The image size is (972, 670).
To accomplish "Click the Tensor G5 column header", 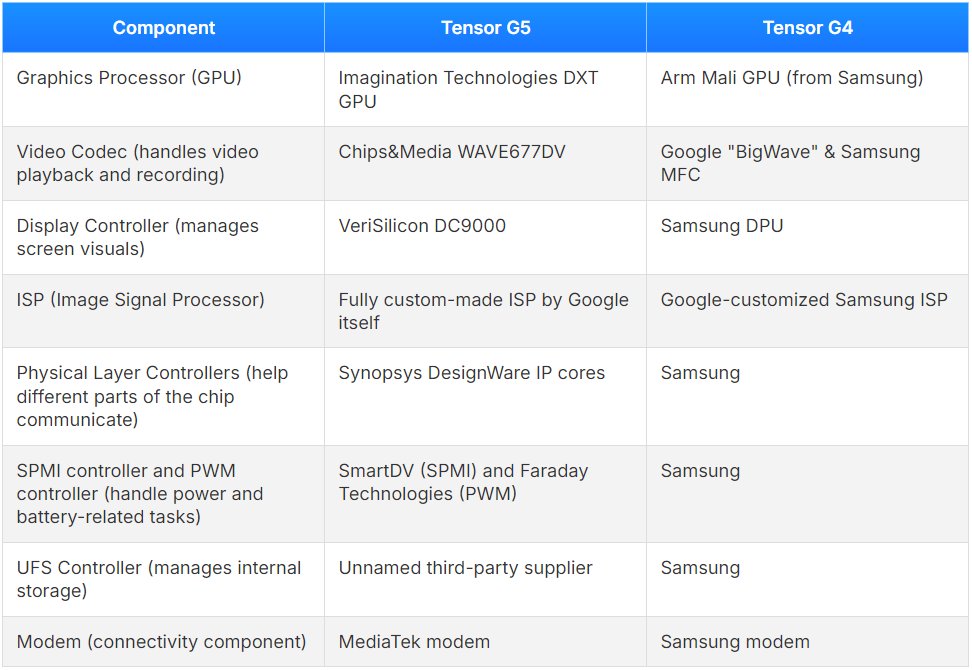I will tap(485, 28).
